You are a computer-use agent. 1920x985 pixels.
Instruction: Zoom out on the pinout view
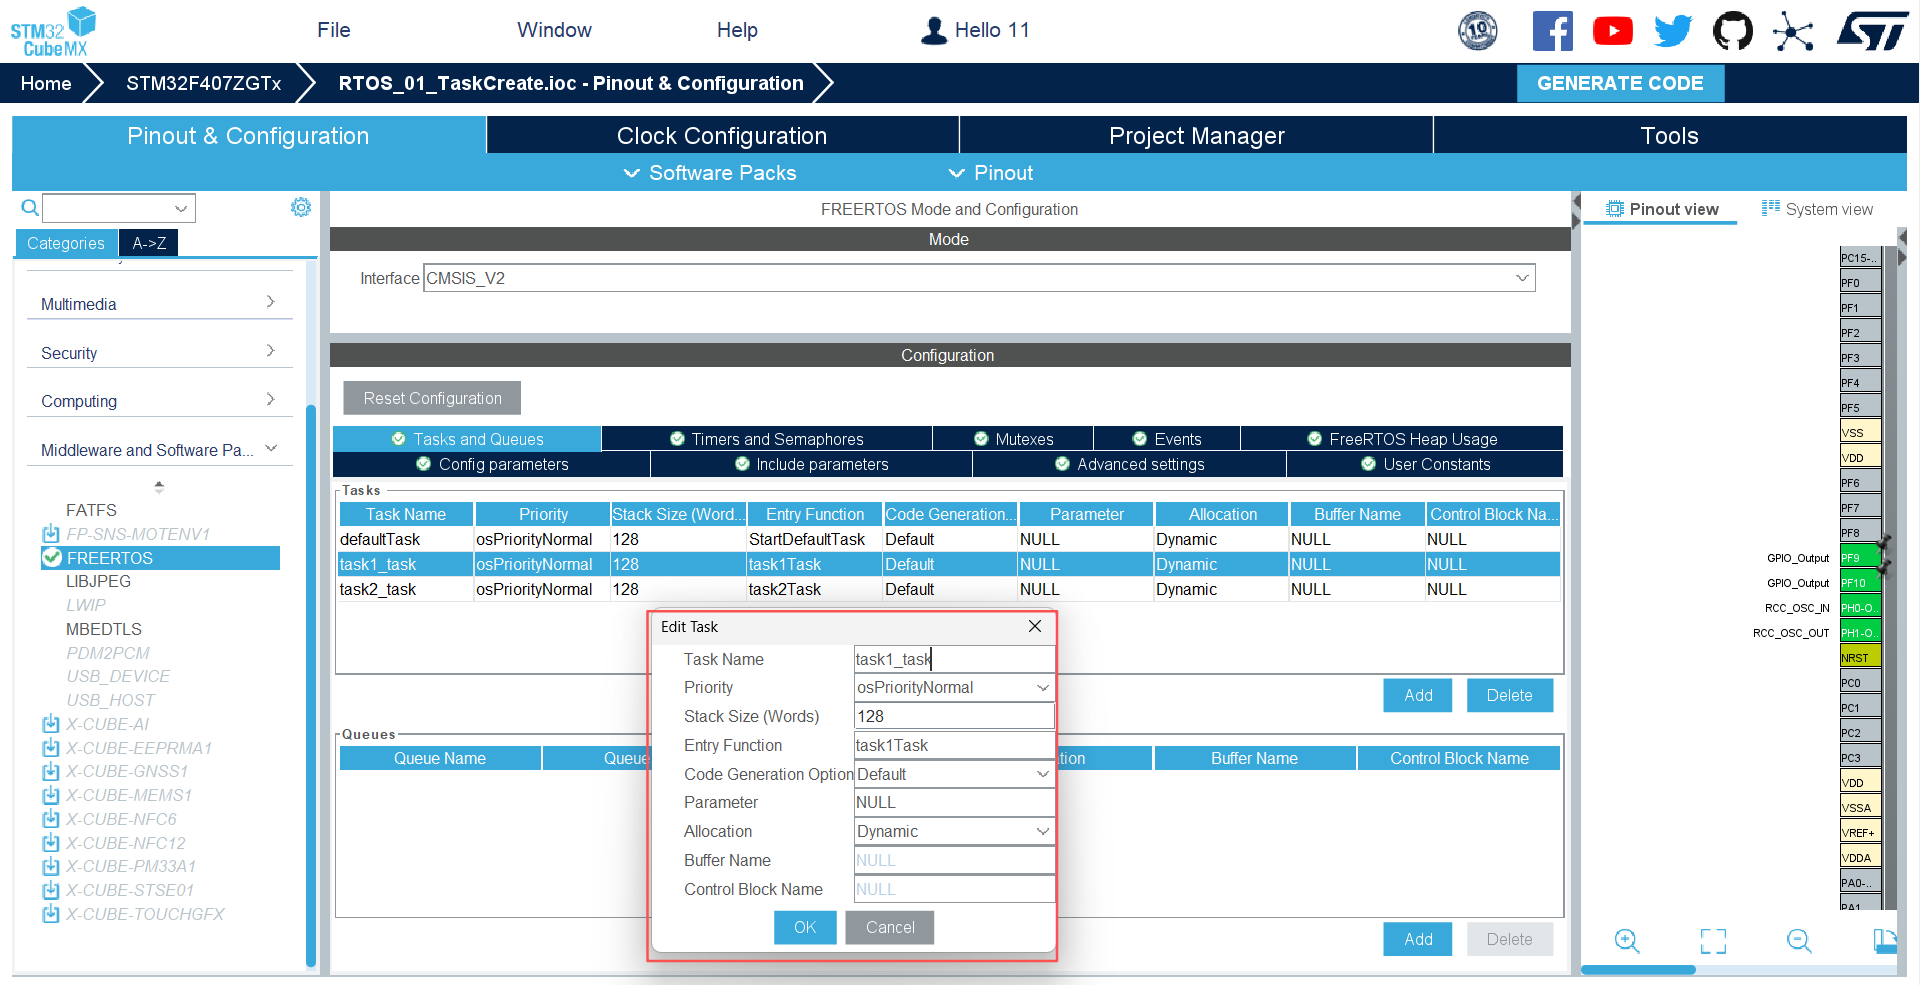click(1799, 941)
